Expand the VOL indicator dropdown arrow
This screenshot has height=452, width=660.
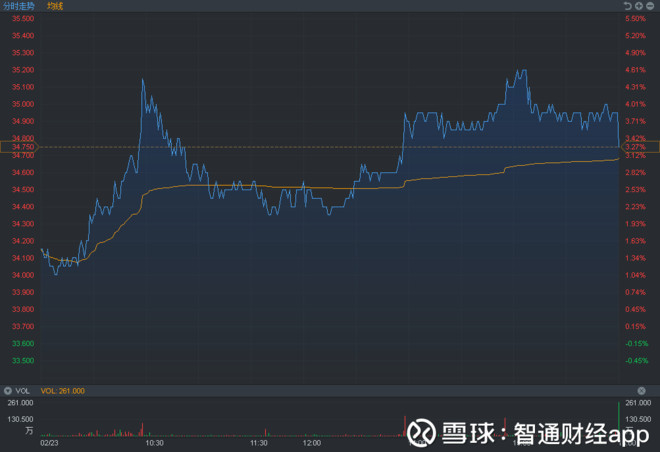(8, 391)
